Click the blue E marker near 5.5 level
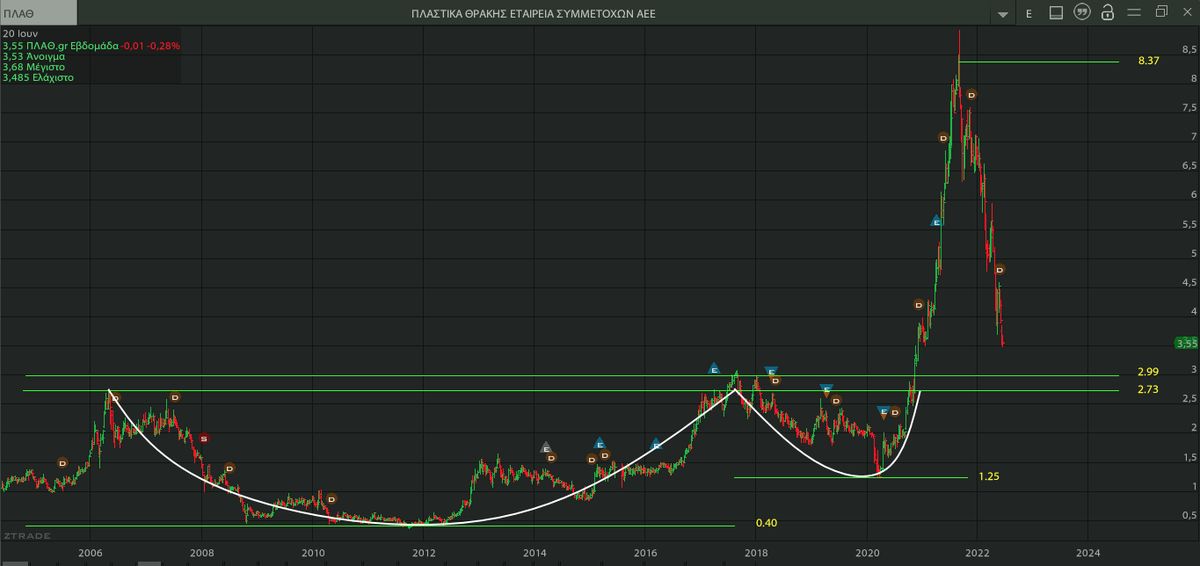This screenshot has width=1200, height=566. coord(936,221)
